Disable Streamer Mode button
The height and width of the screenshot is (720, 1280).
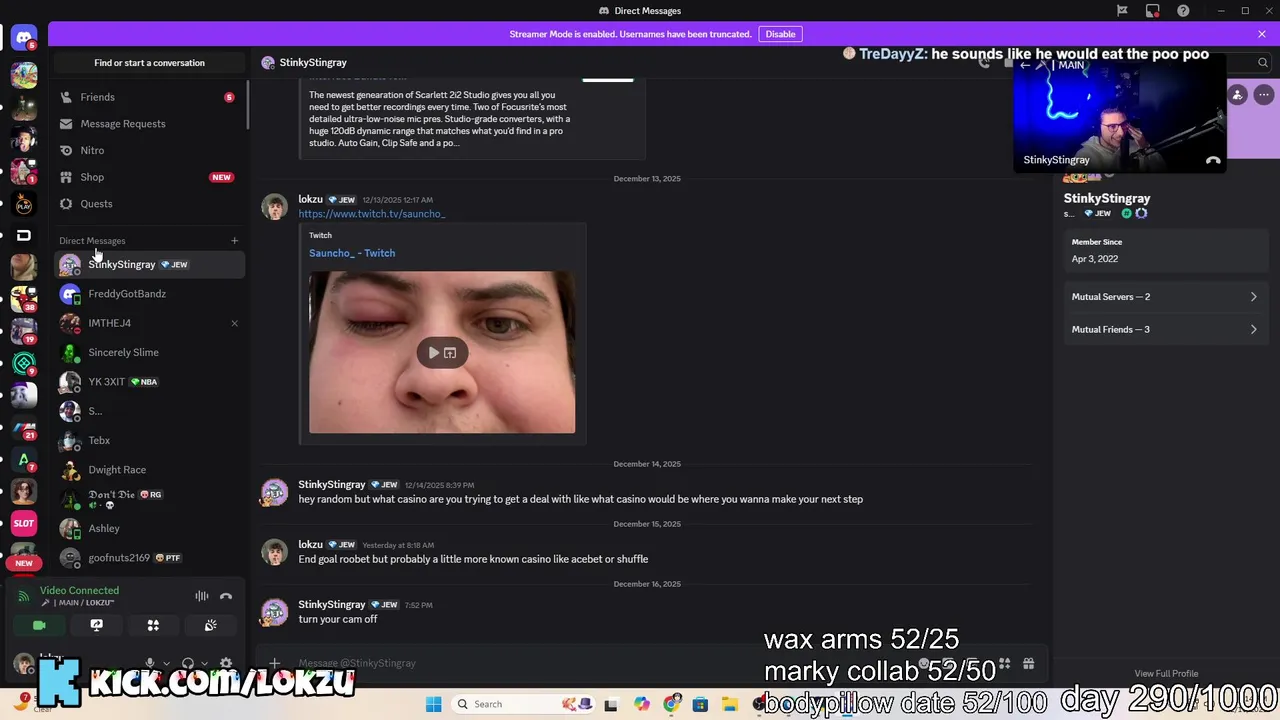pos(780,34)
